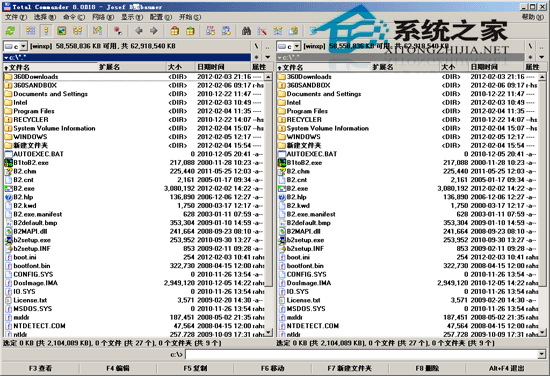This screenshot has height=376, width=550.
Task: Click the F4 编辑 edit button
Action: pos(118,368)
